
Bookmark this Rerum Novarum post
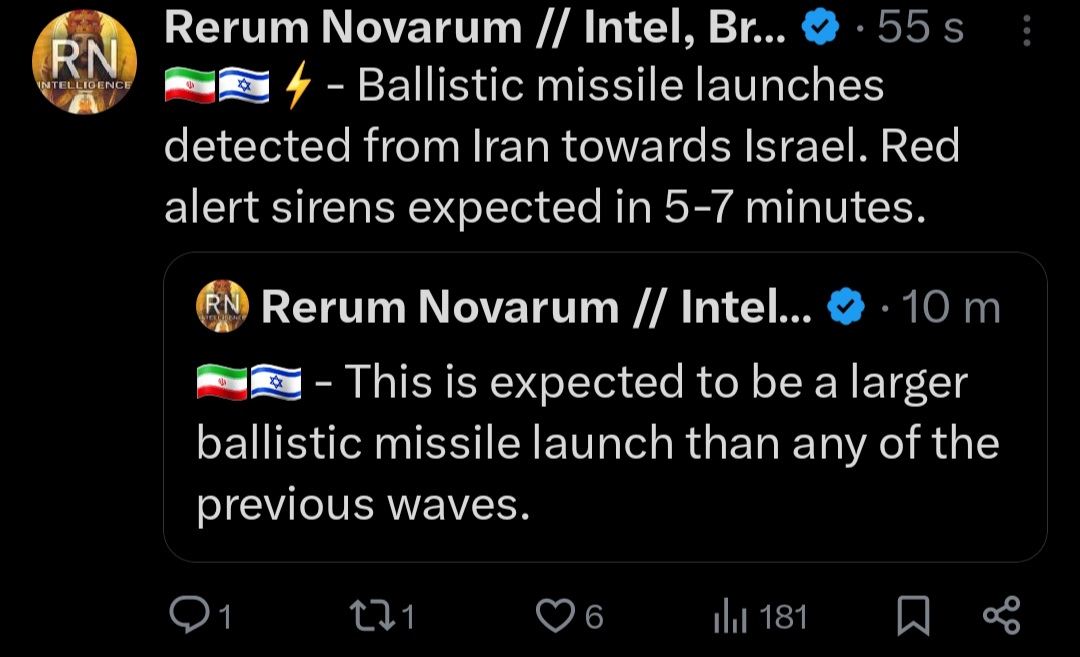(x=913, y=615)
